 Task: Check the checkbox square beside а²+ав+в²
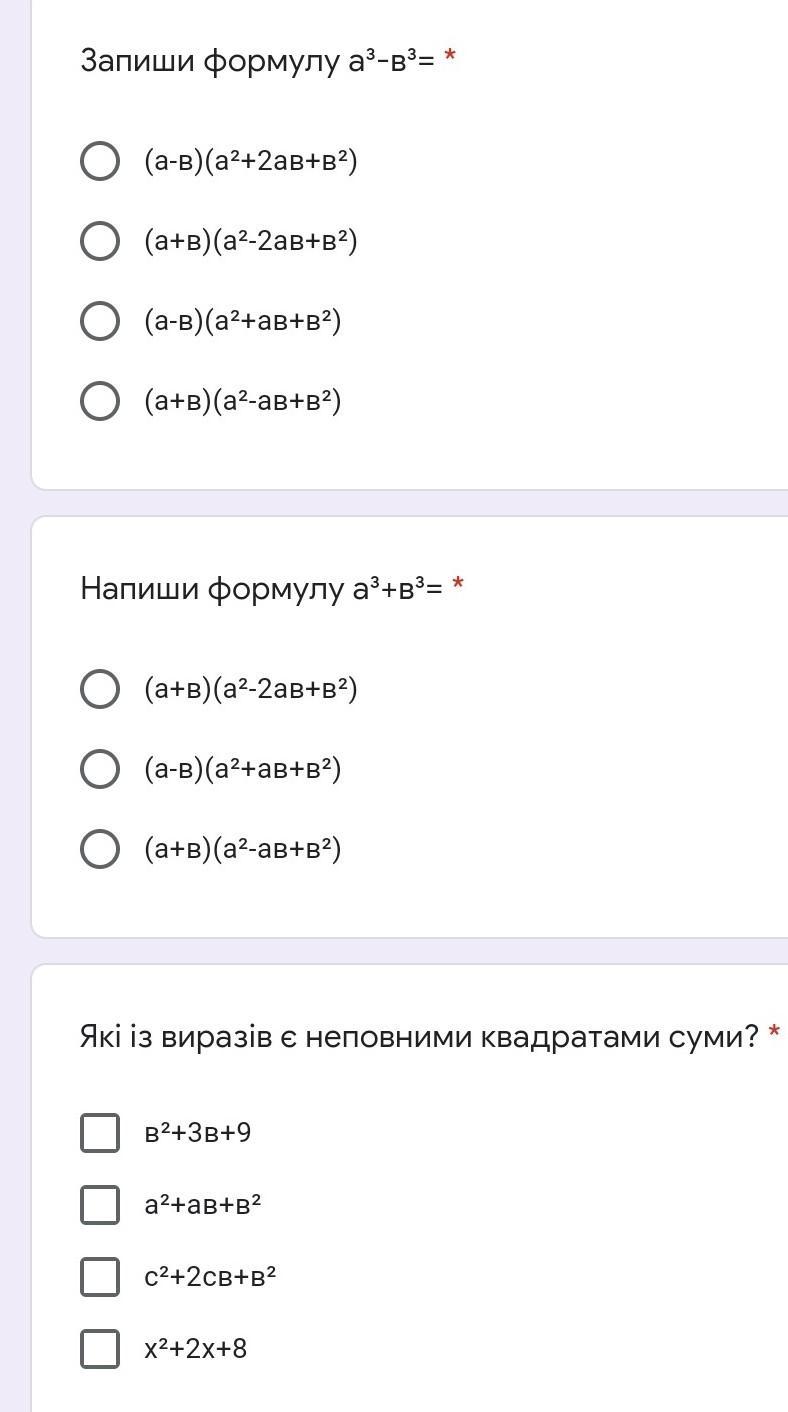[100, 1205]
